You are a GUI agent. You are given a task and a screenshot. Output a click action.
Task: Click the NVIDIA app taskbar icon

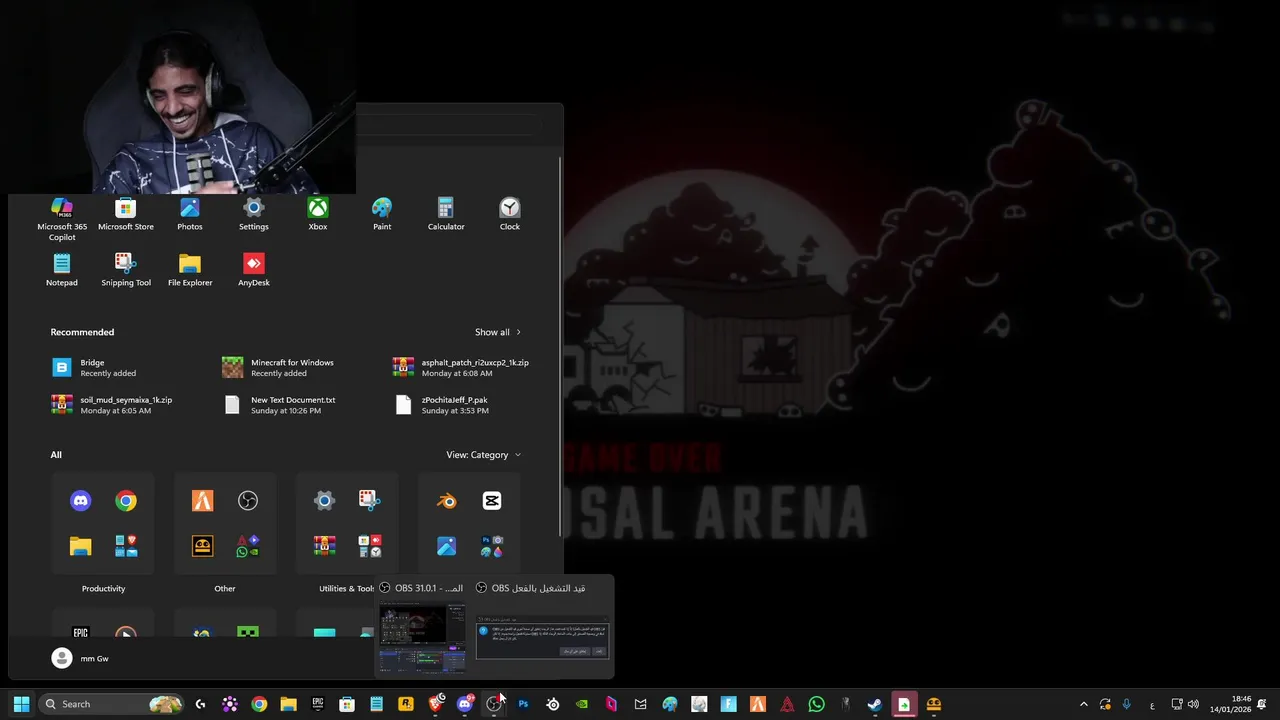(582, 704)
